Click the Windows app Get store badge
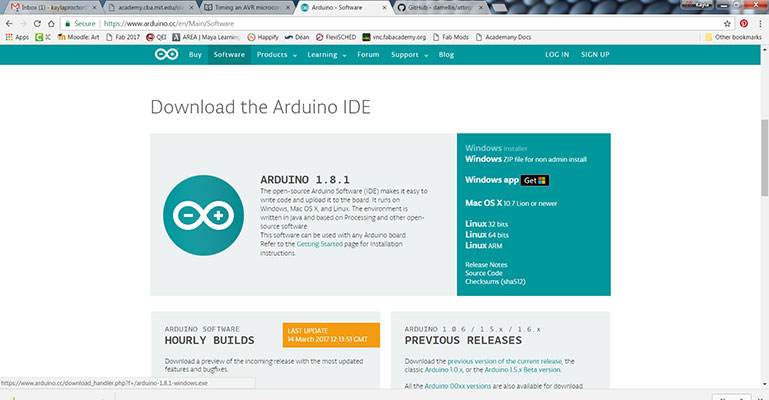This screenshot has width=769, height=400. tap(535, 180)
